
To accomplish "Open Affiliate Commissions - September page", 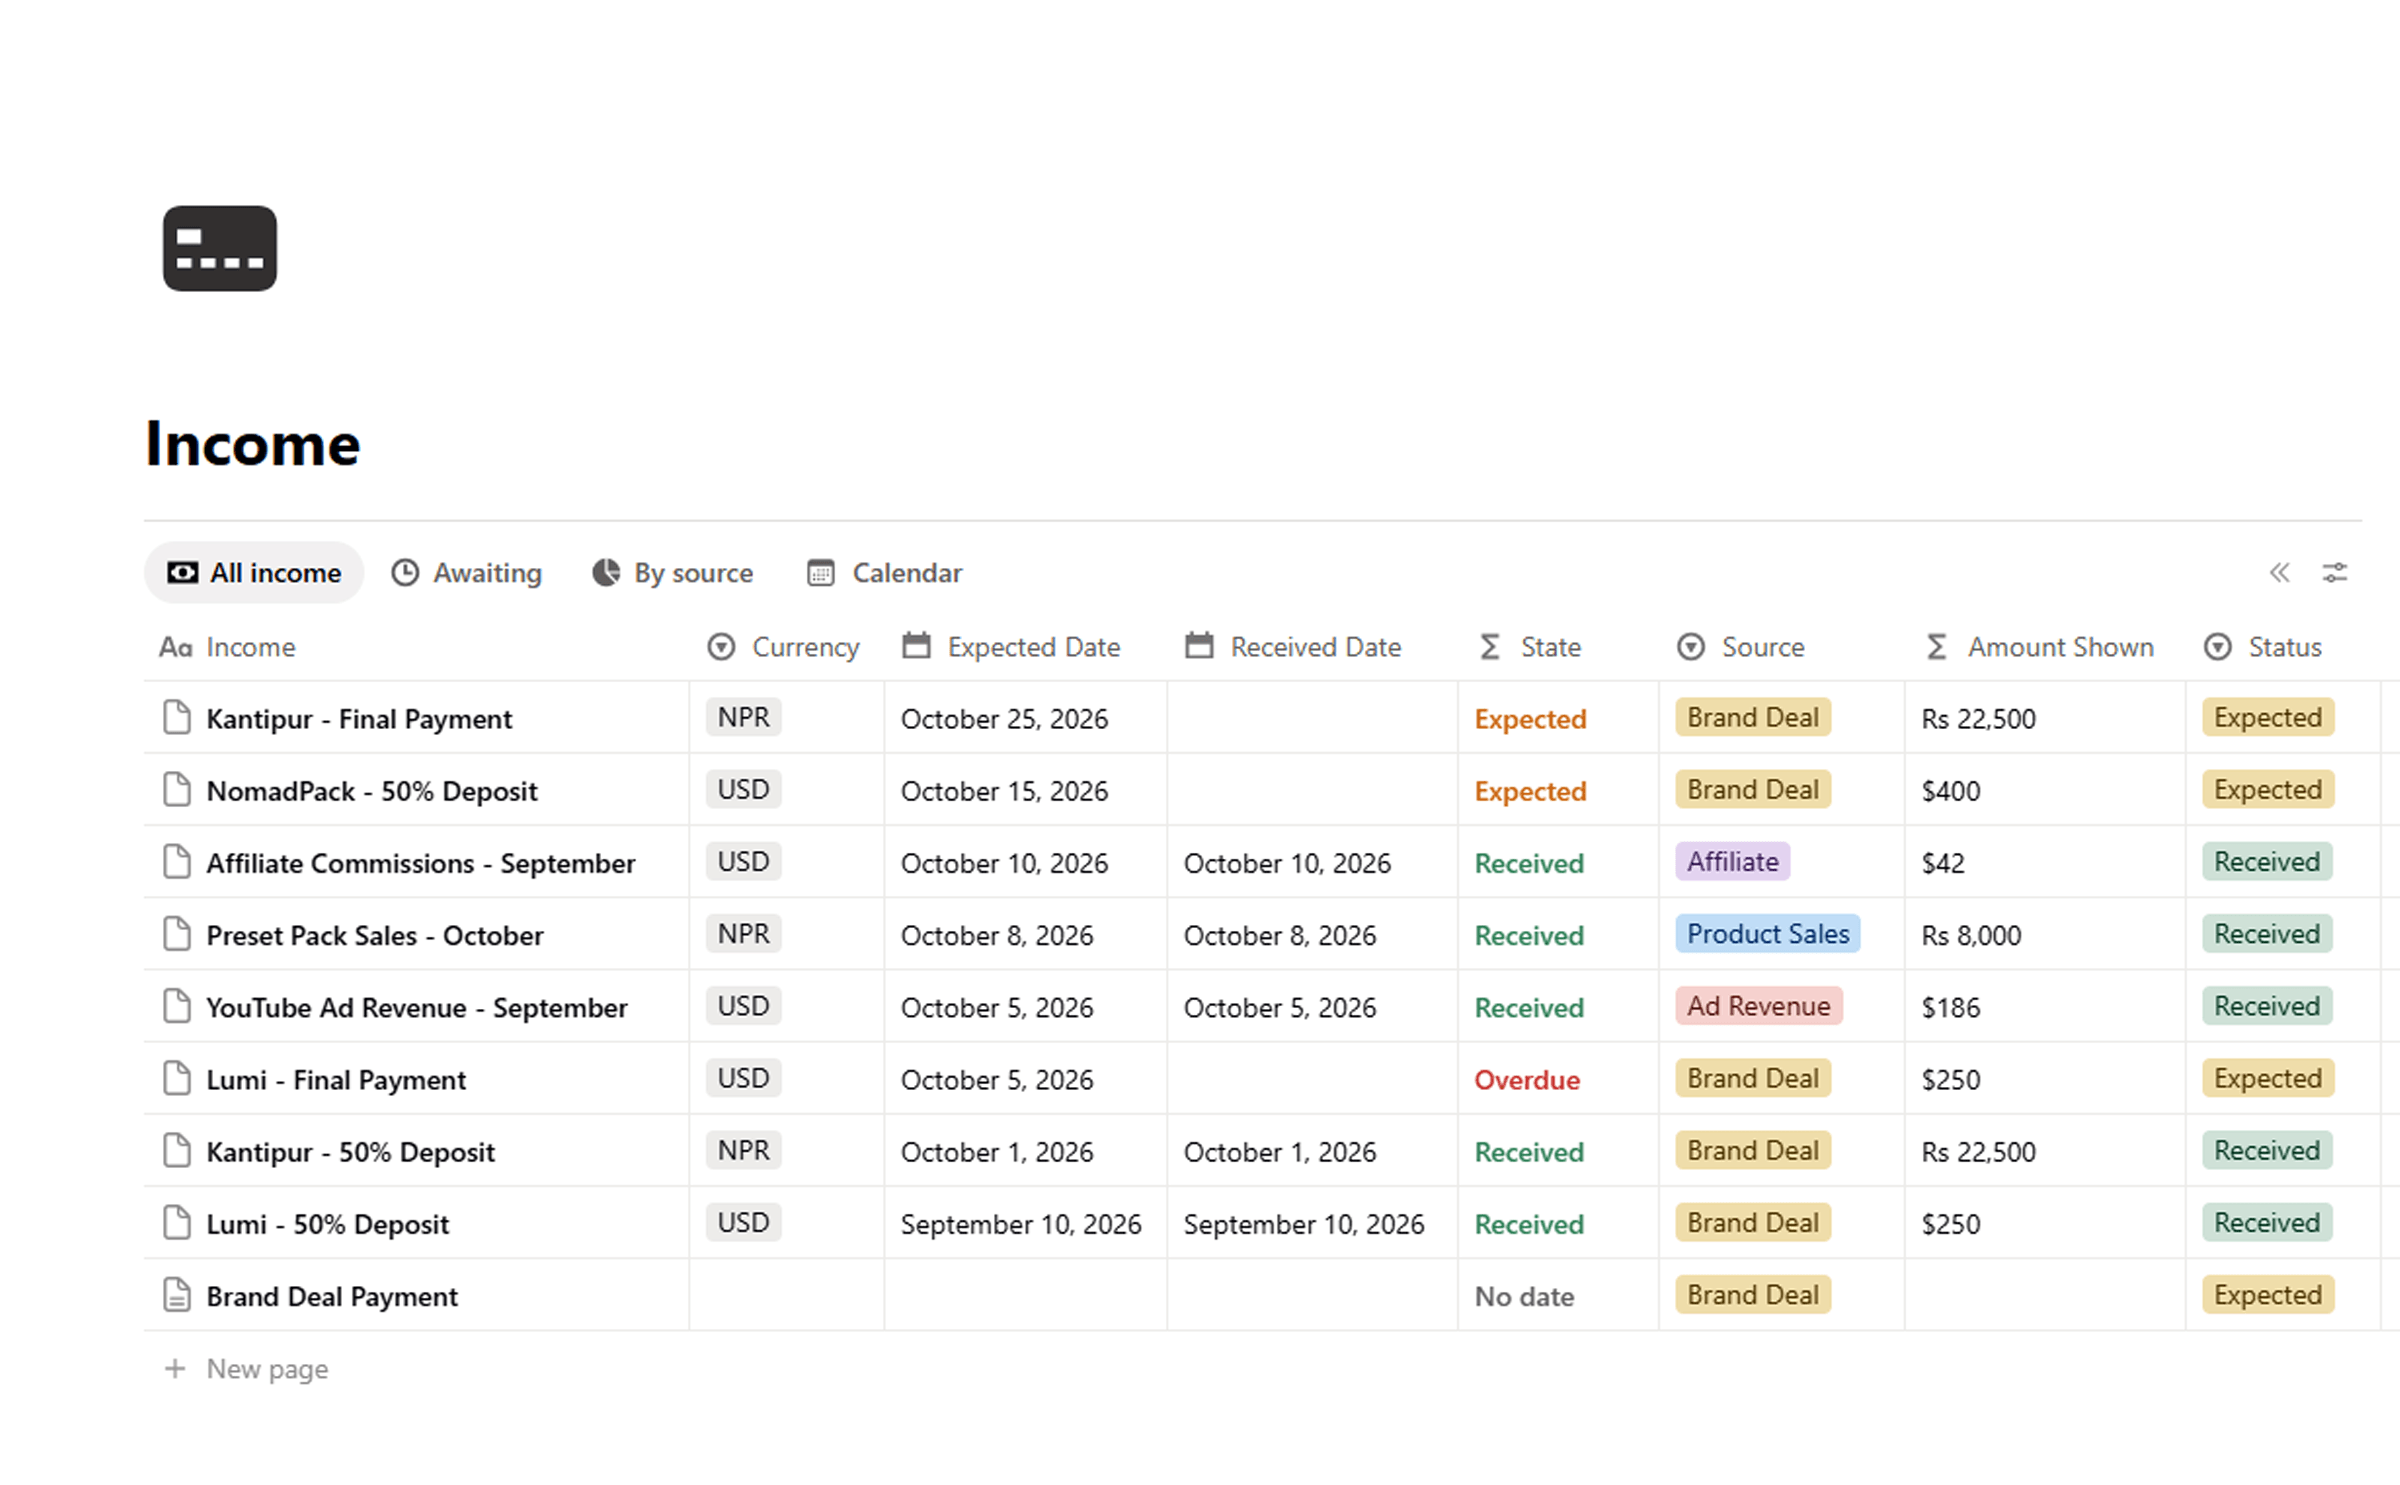I will [420, 863].
